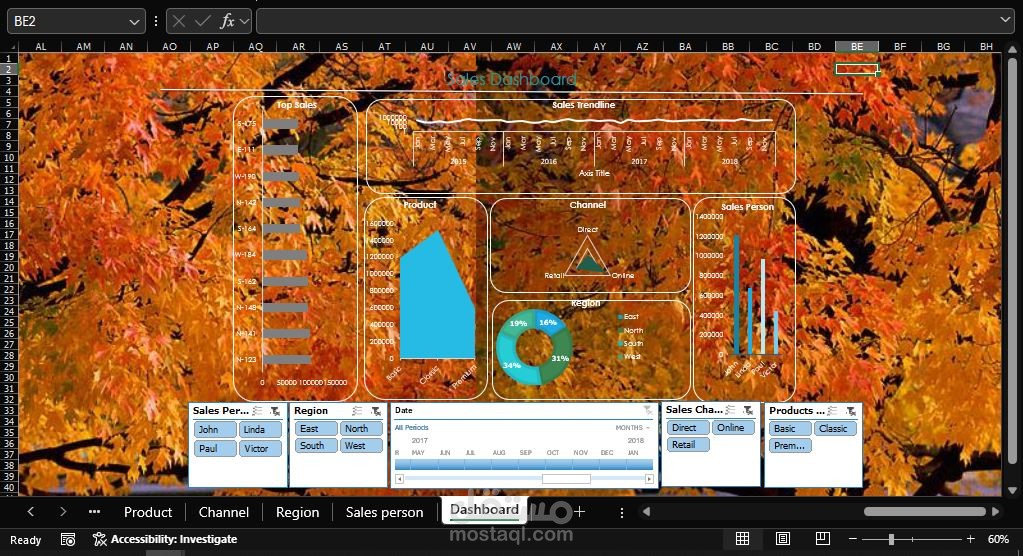This screenshot has width=1023, height=556.
Task: Click the formula bar Enter checkmark icon
Action: pyautogui.click(x=202, y=22)
